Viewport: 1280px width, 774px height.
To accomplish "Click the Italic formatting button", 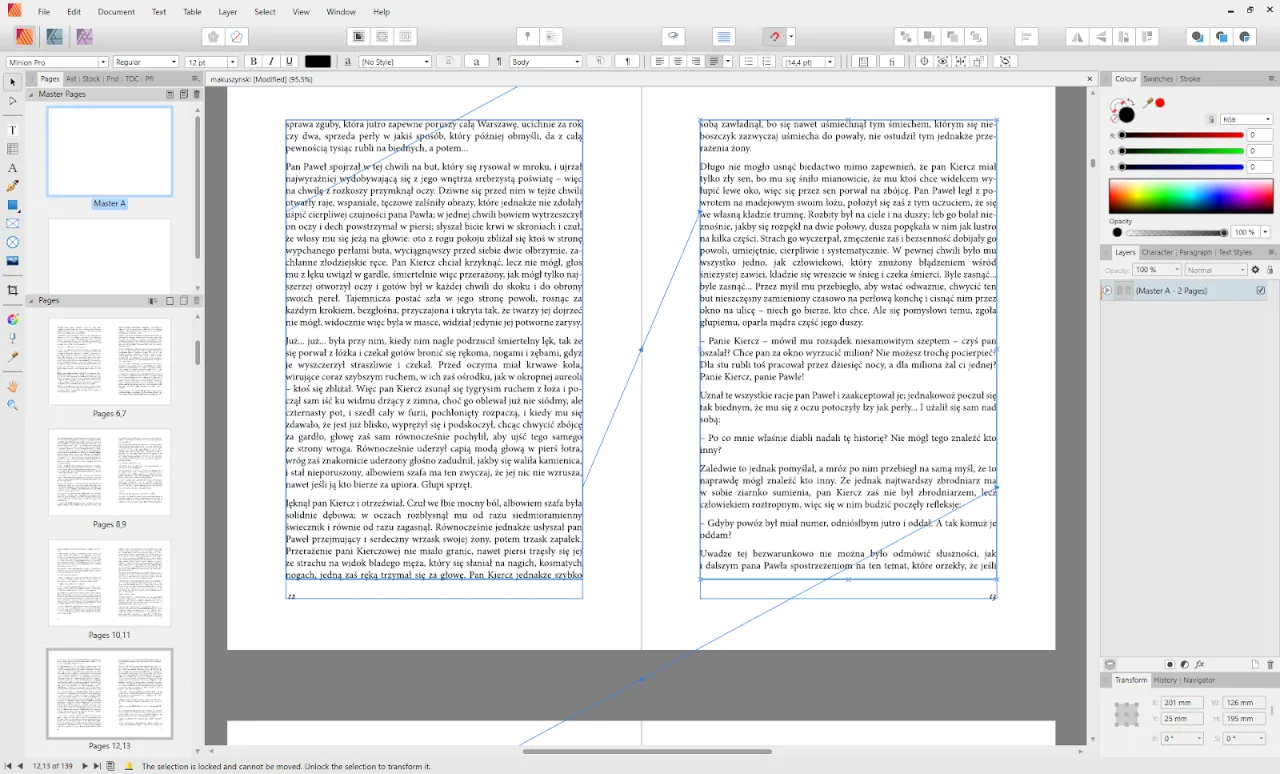I will (271, 62).
